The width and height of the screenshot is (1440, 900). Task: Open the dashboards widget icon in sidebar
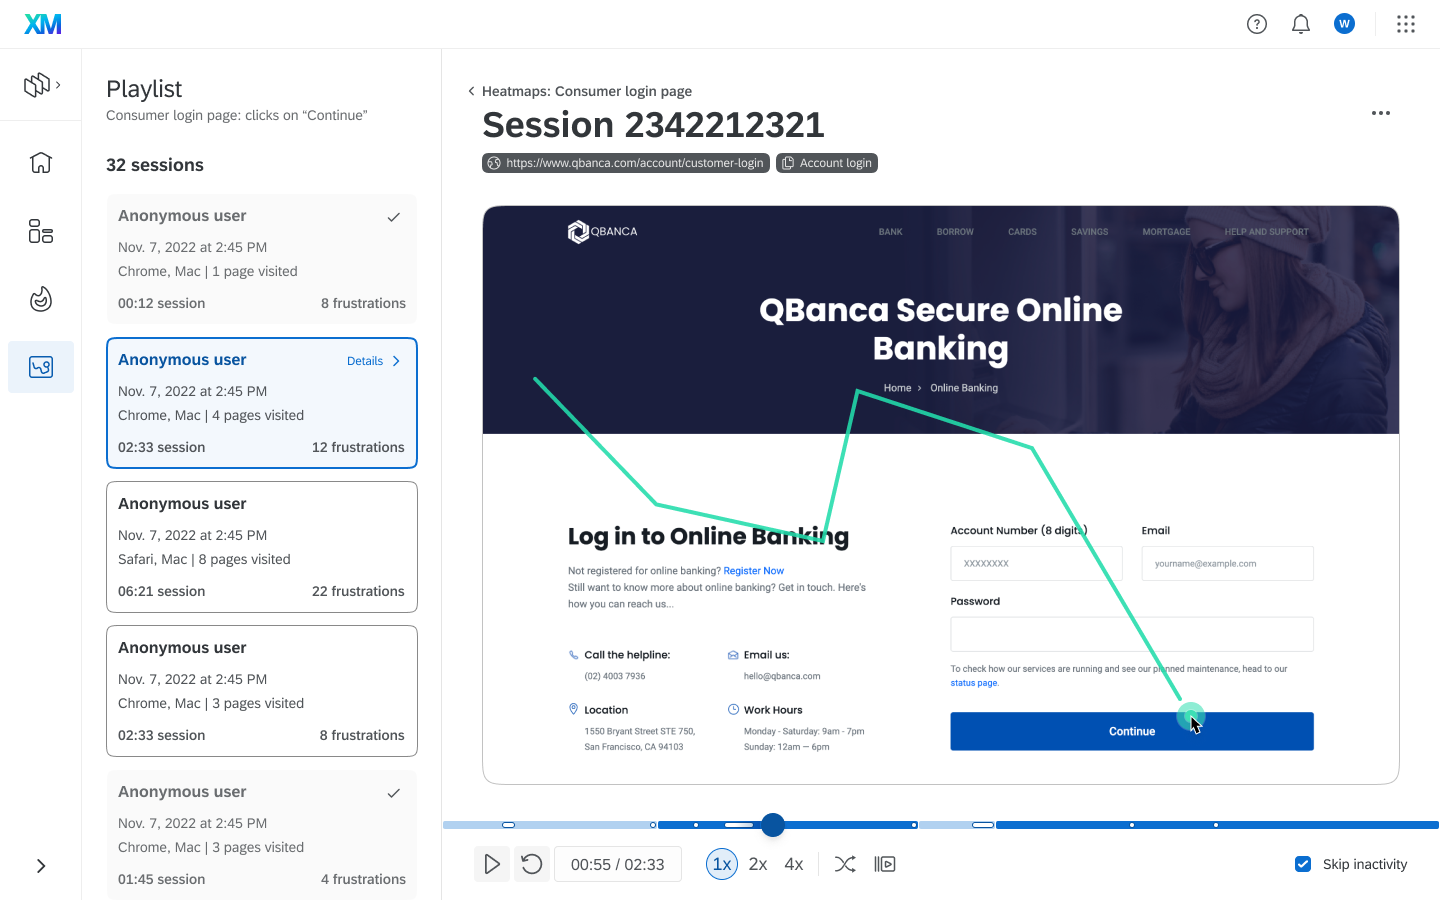click(x=41, y=231)
